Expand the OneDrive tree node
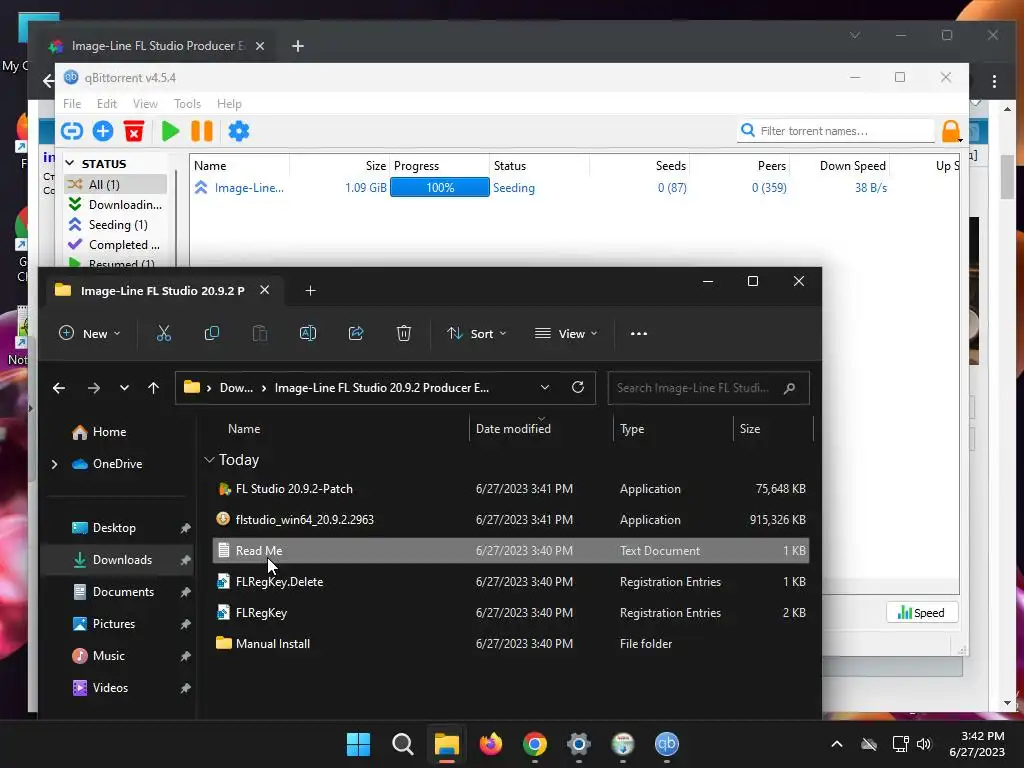 point(54,464)
